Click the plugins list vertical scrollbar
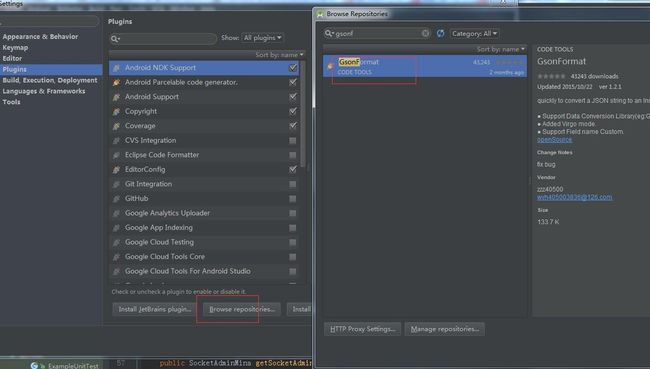This screenshot has height=369, width=650. 303,114
